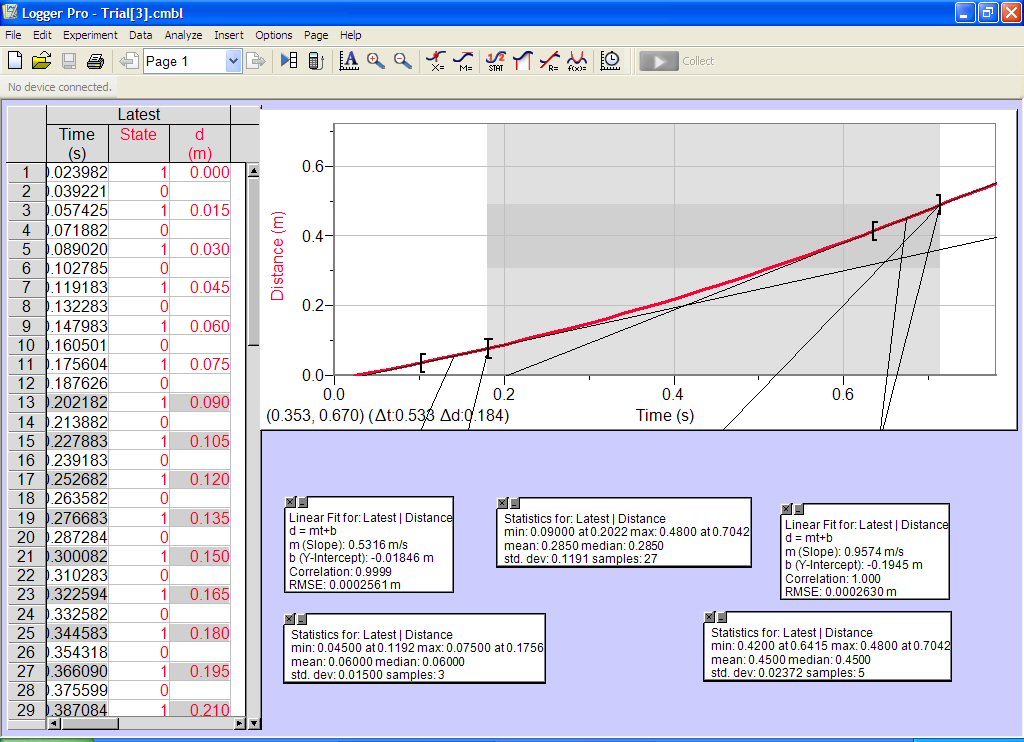1024x742 pixels.
Task: Click the New document icon
Action: click(15, 61)
